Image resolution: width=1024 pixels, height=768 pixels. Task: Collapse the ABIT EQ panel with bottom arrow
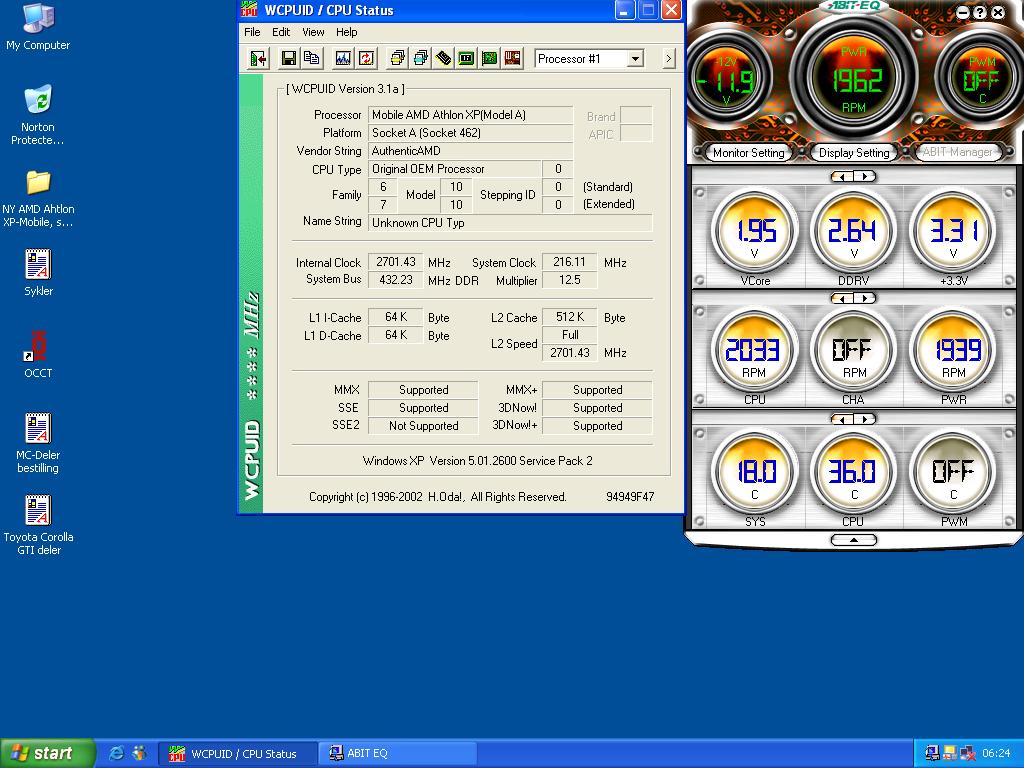point(854,540)
